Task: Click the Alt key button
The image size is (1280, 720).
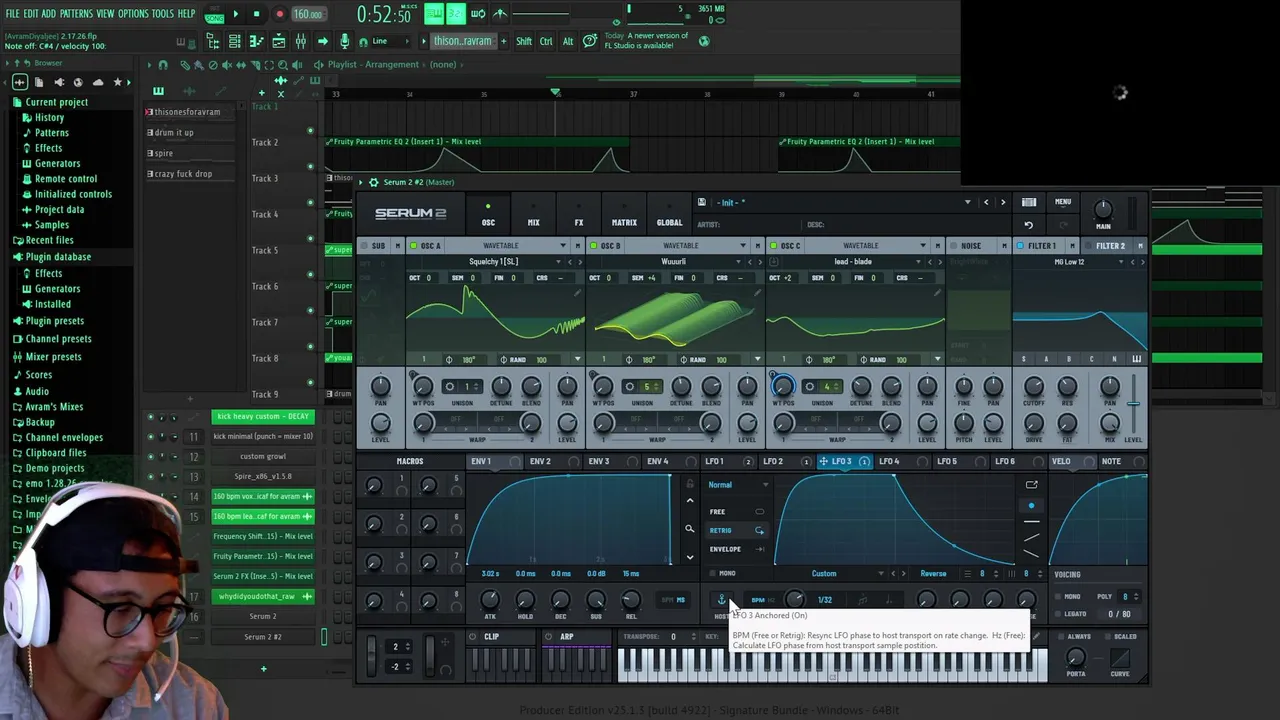Action: coord(568,41)
